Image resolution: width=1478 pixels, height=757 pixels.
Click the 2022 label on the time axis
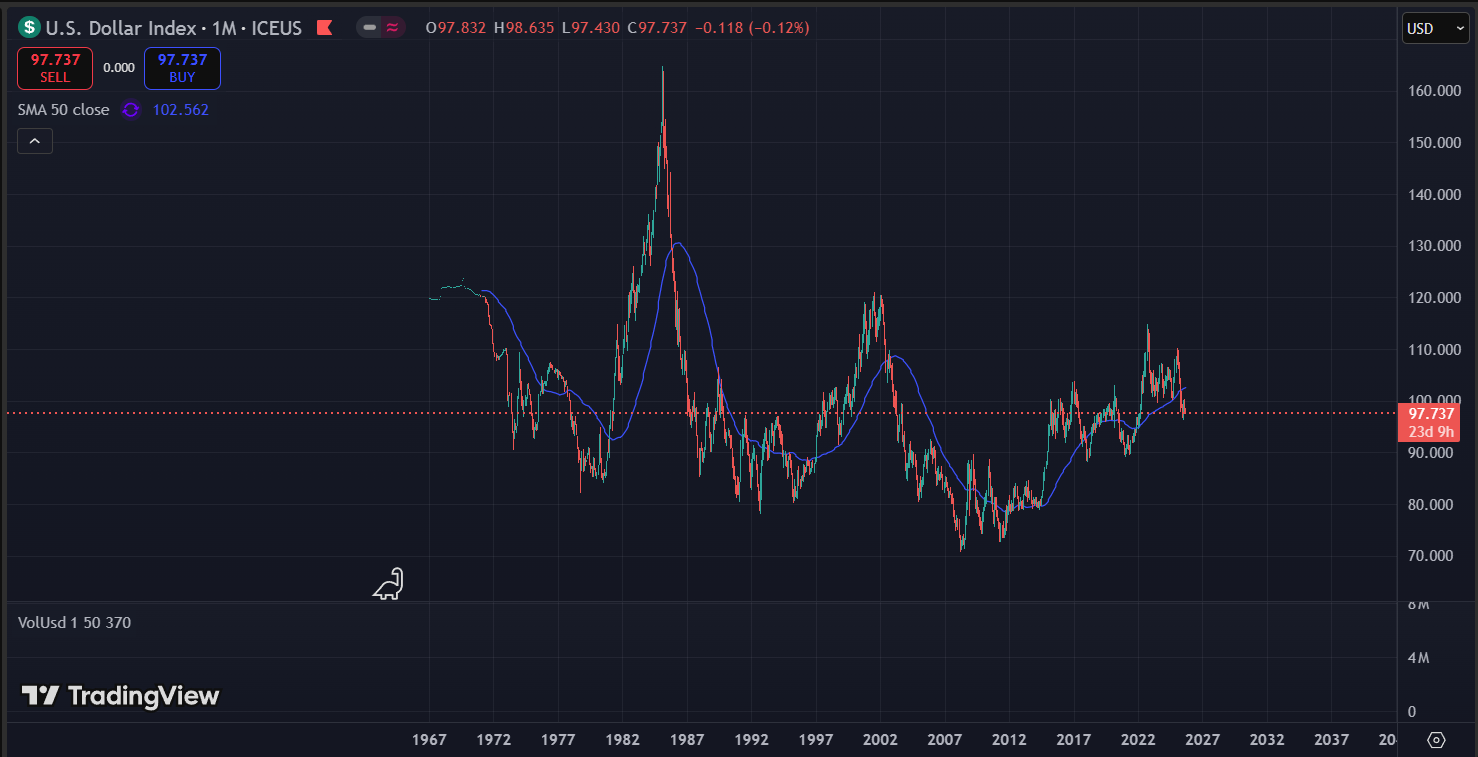[x=1138, y=740]
